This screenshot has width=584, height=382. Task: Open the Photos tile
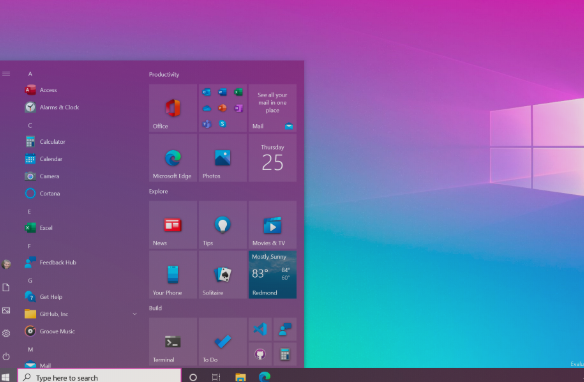click(223, 158)
